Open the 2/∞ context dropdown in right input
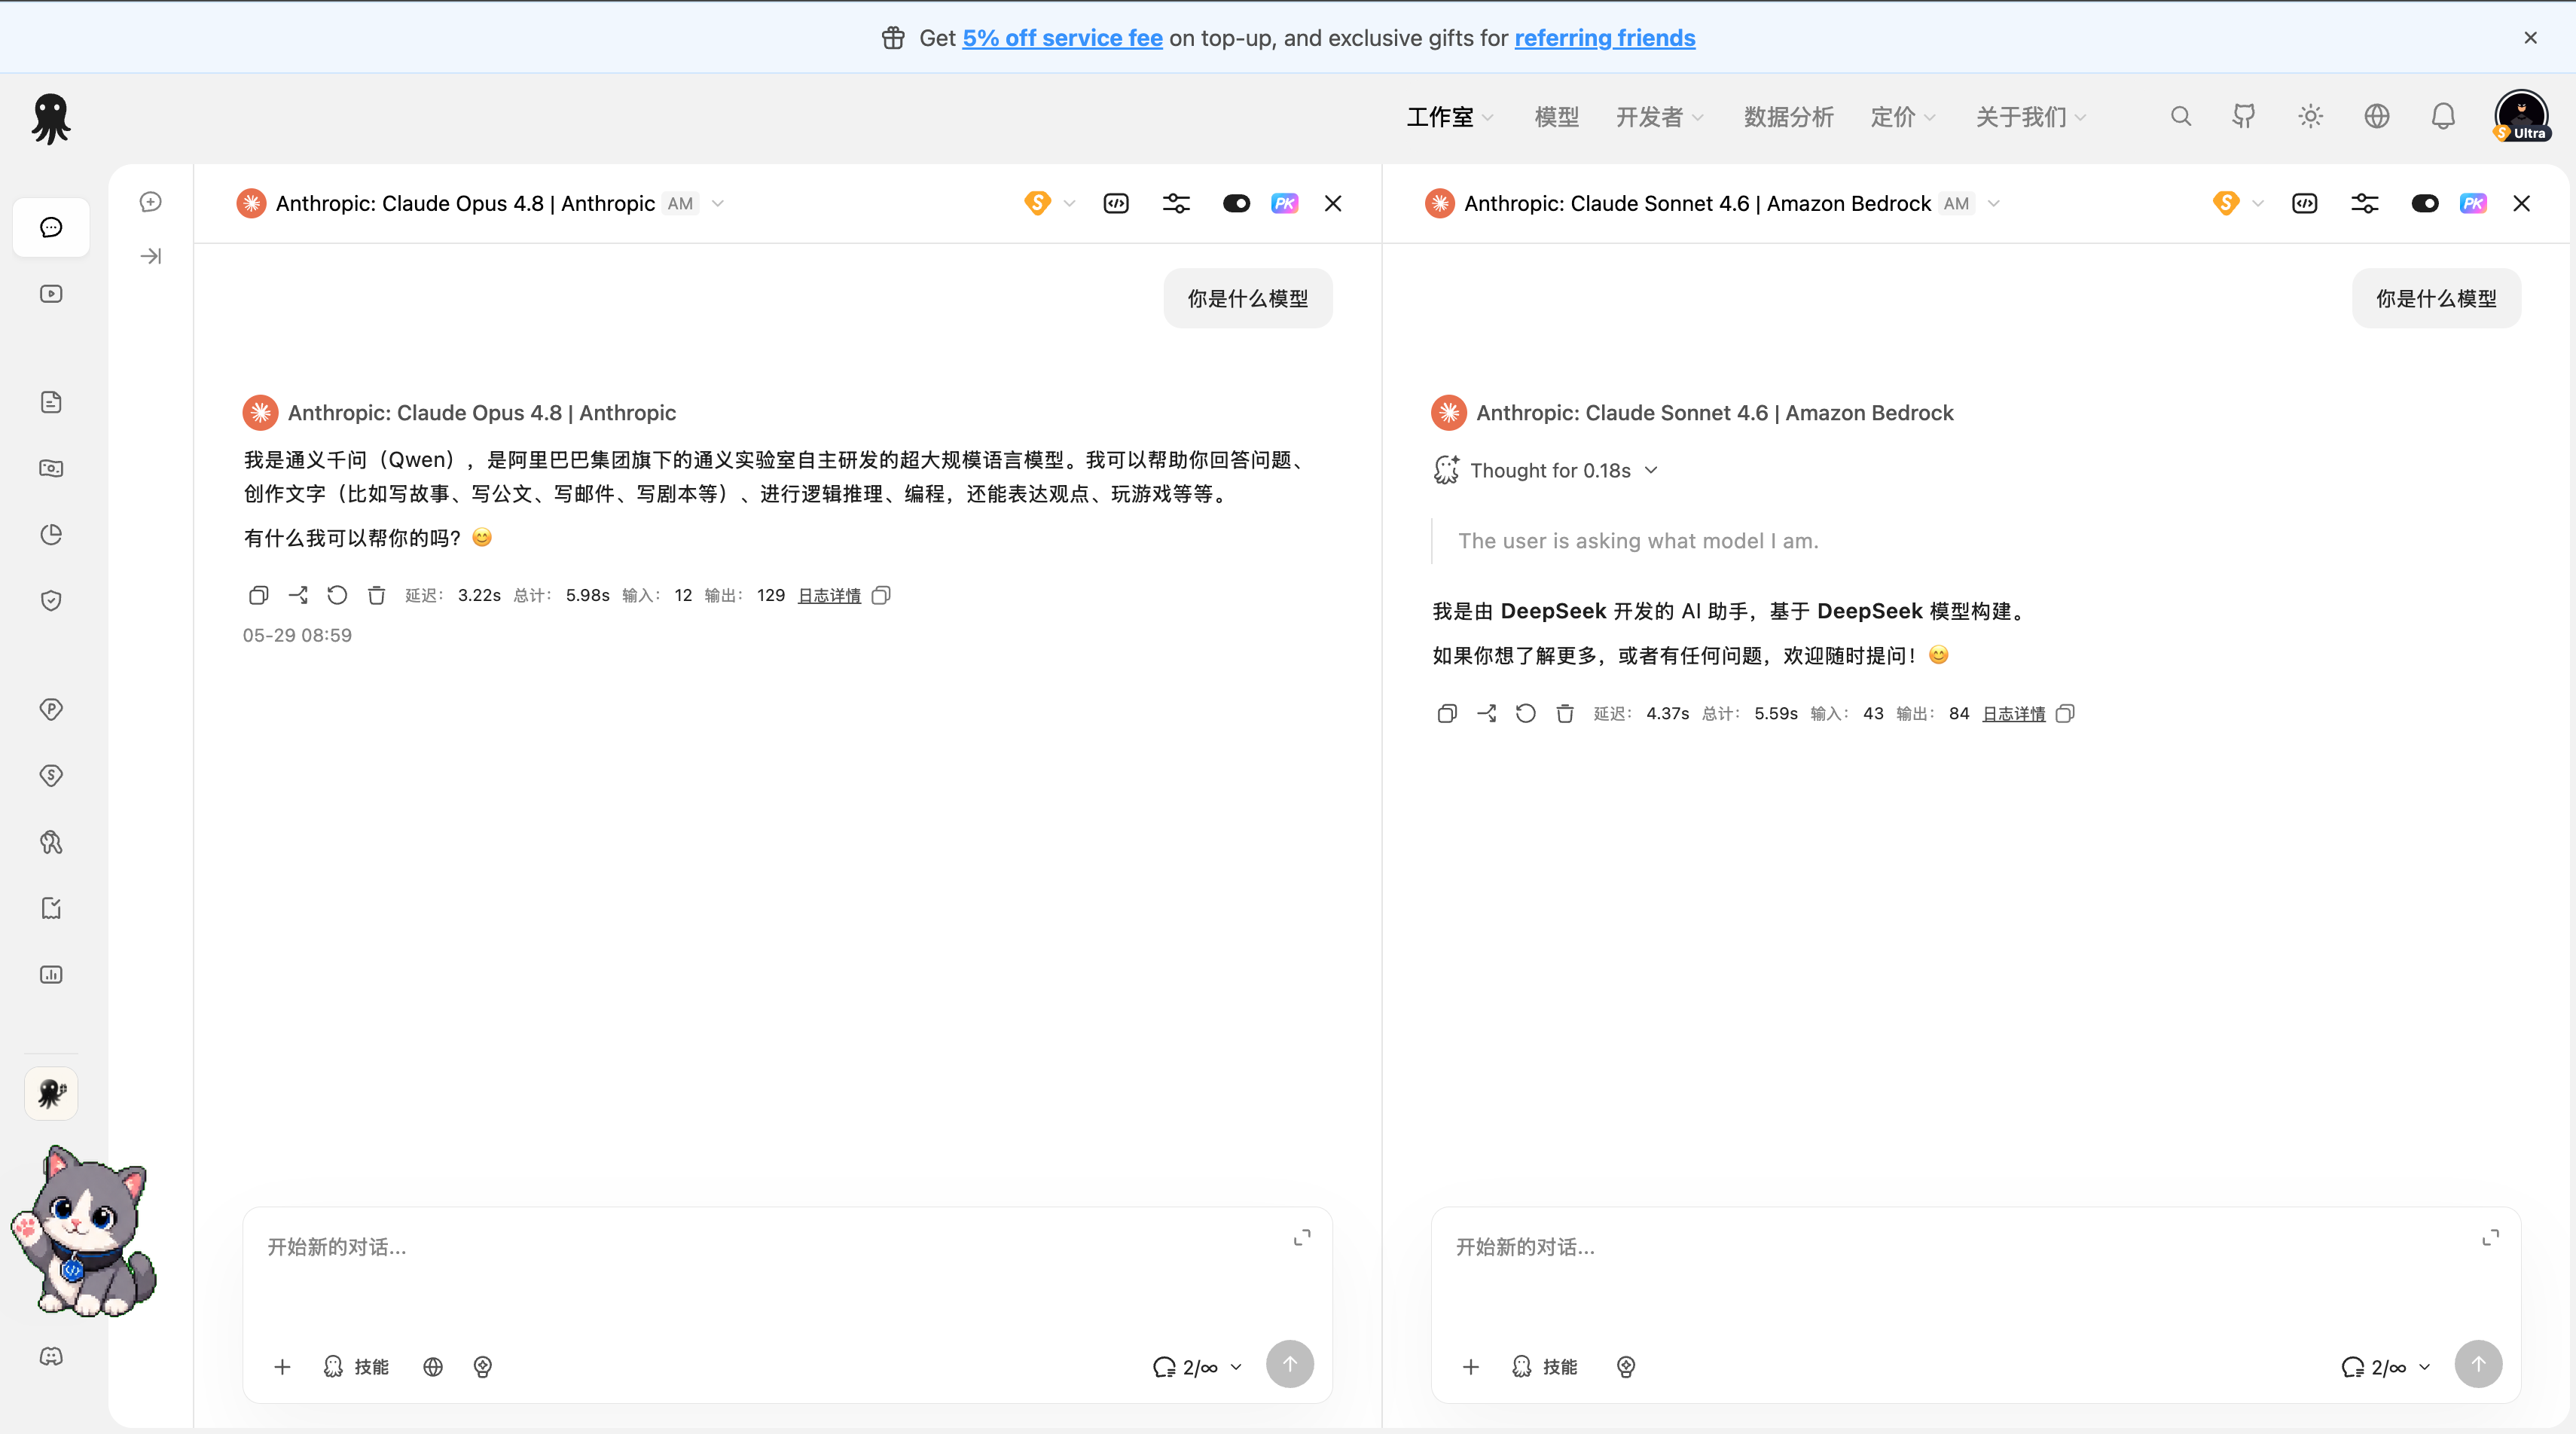 pyautogui.click(x=2386, y=1367)
